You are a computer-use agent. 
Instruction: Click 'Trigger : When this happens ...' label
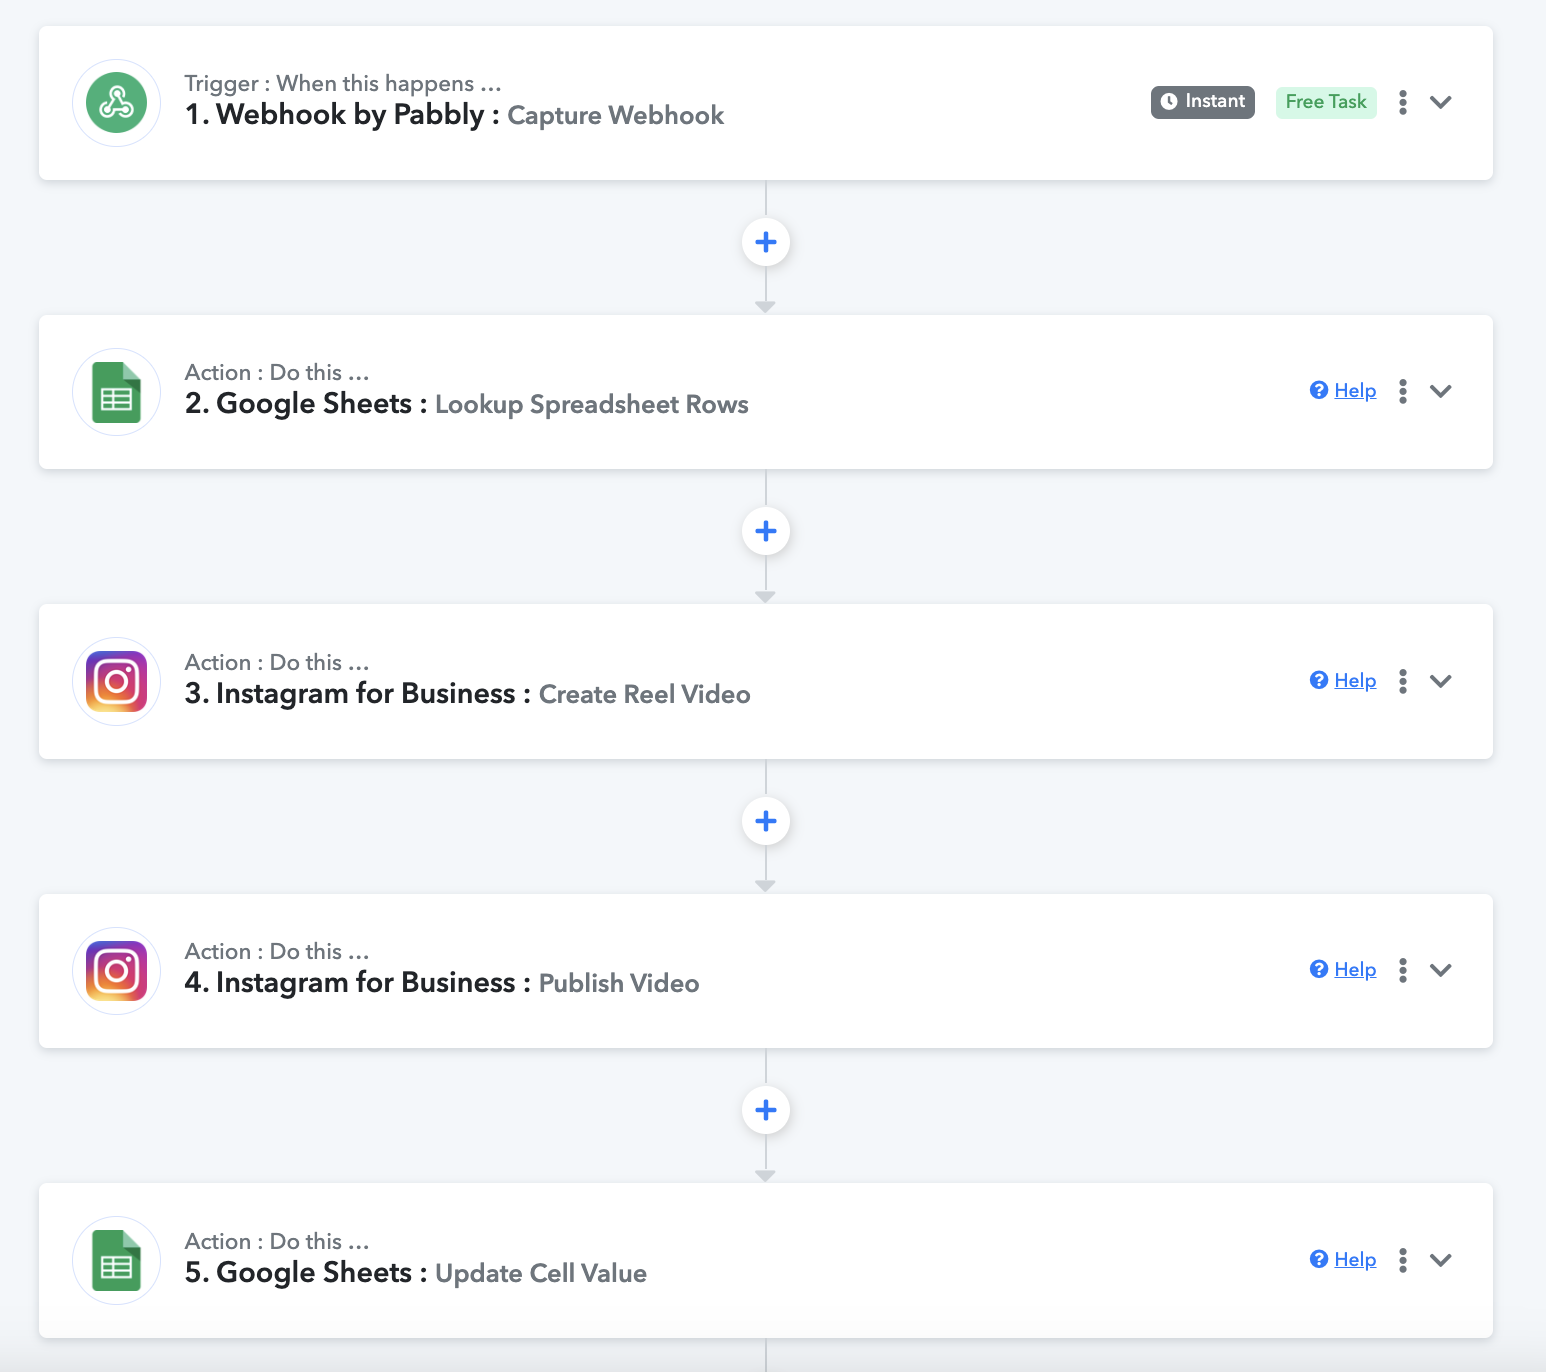tap(343, 84)
